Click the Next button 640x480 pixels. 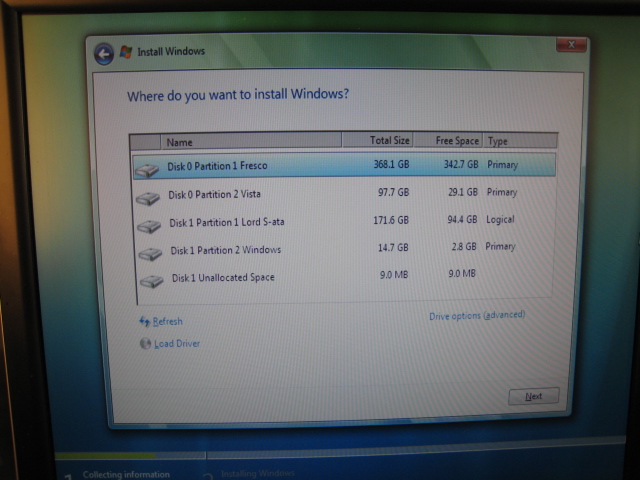click(x=533, y=396)
